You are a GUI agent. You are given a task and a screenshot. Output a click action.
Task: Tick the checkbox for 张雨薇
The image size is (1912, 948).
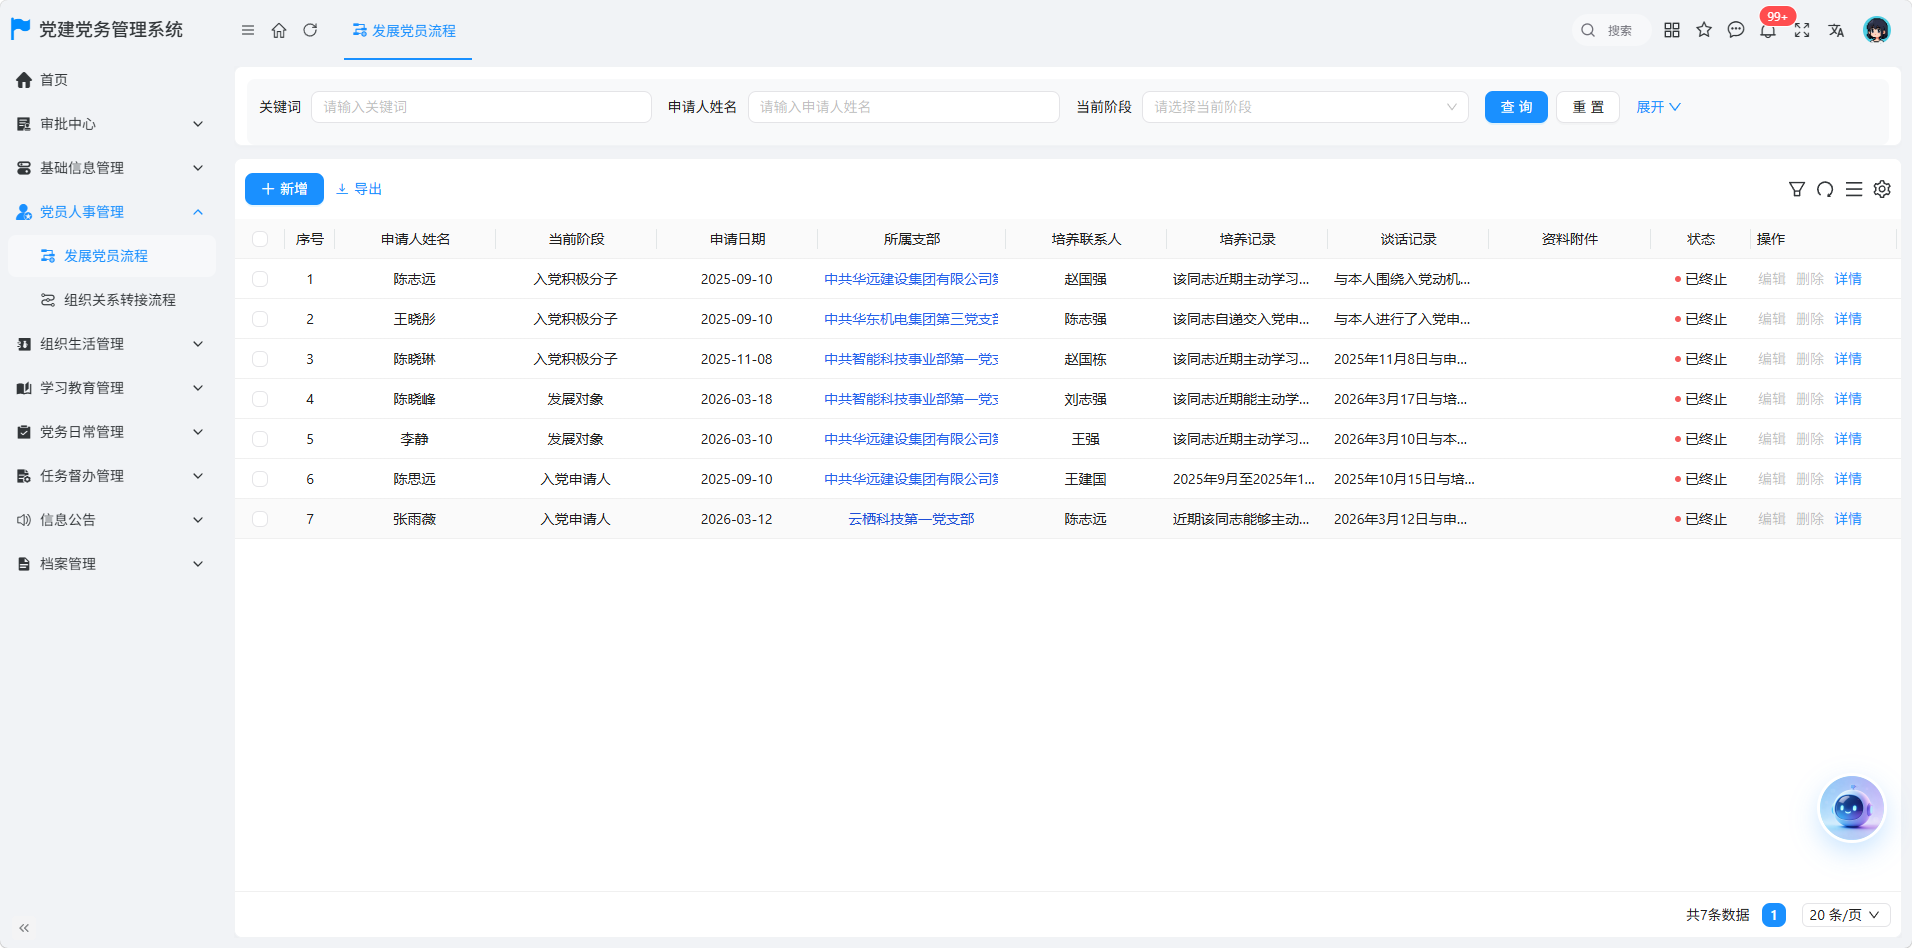point(260,519)
